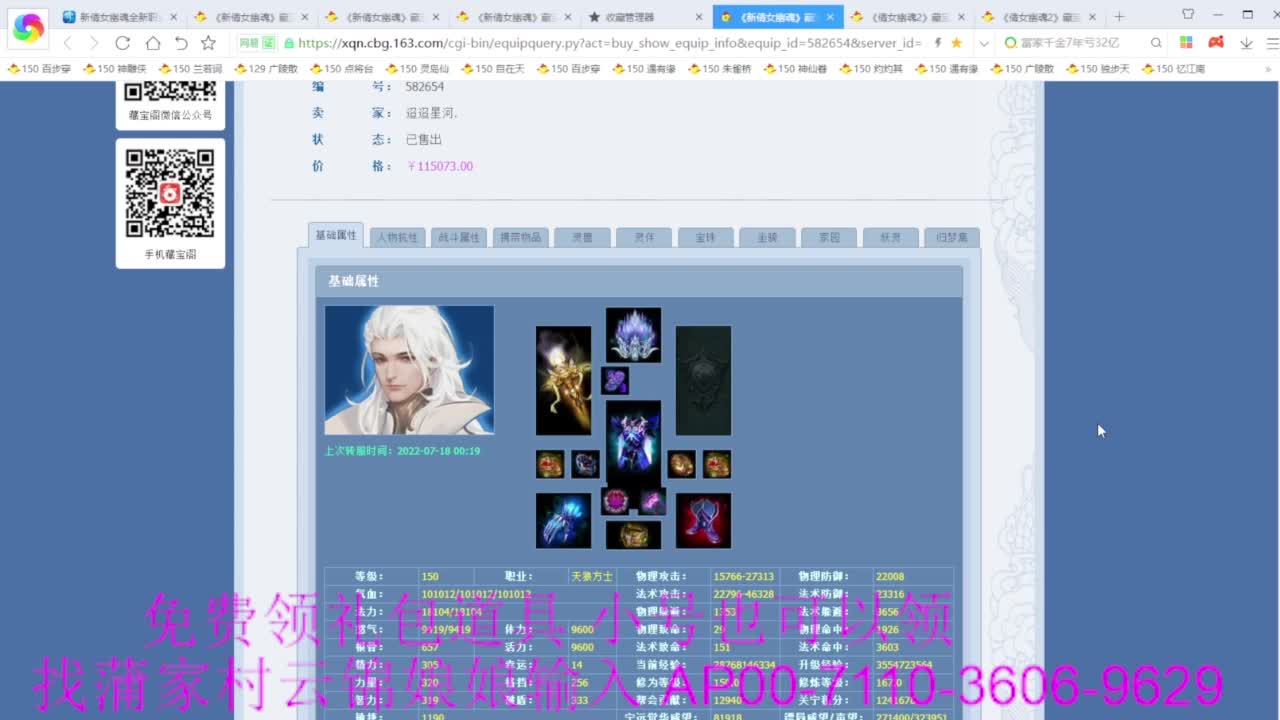The image size is (1280, 720).
Task: Open the apps grid icon near address bar
Action: tap(1184, 45)
